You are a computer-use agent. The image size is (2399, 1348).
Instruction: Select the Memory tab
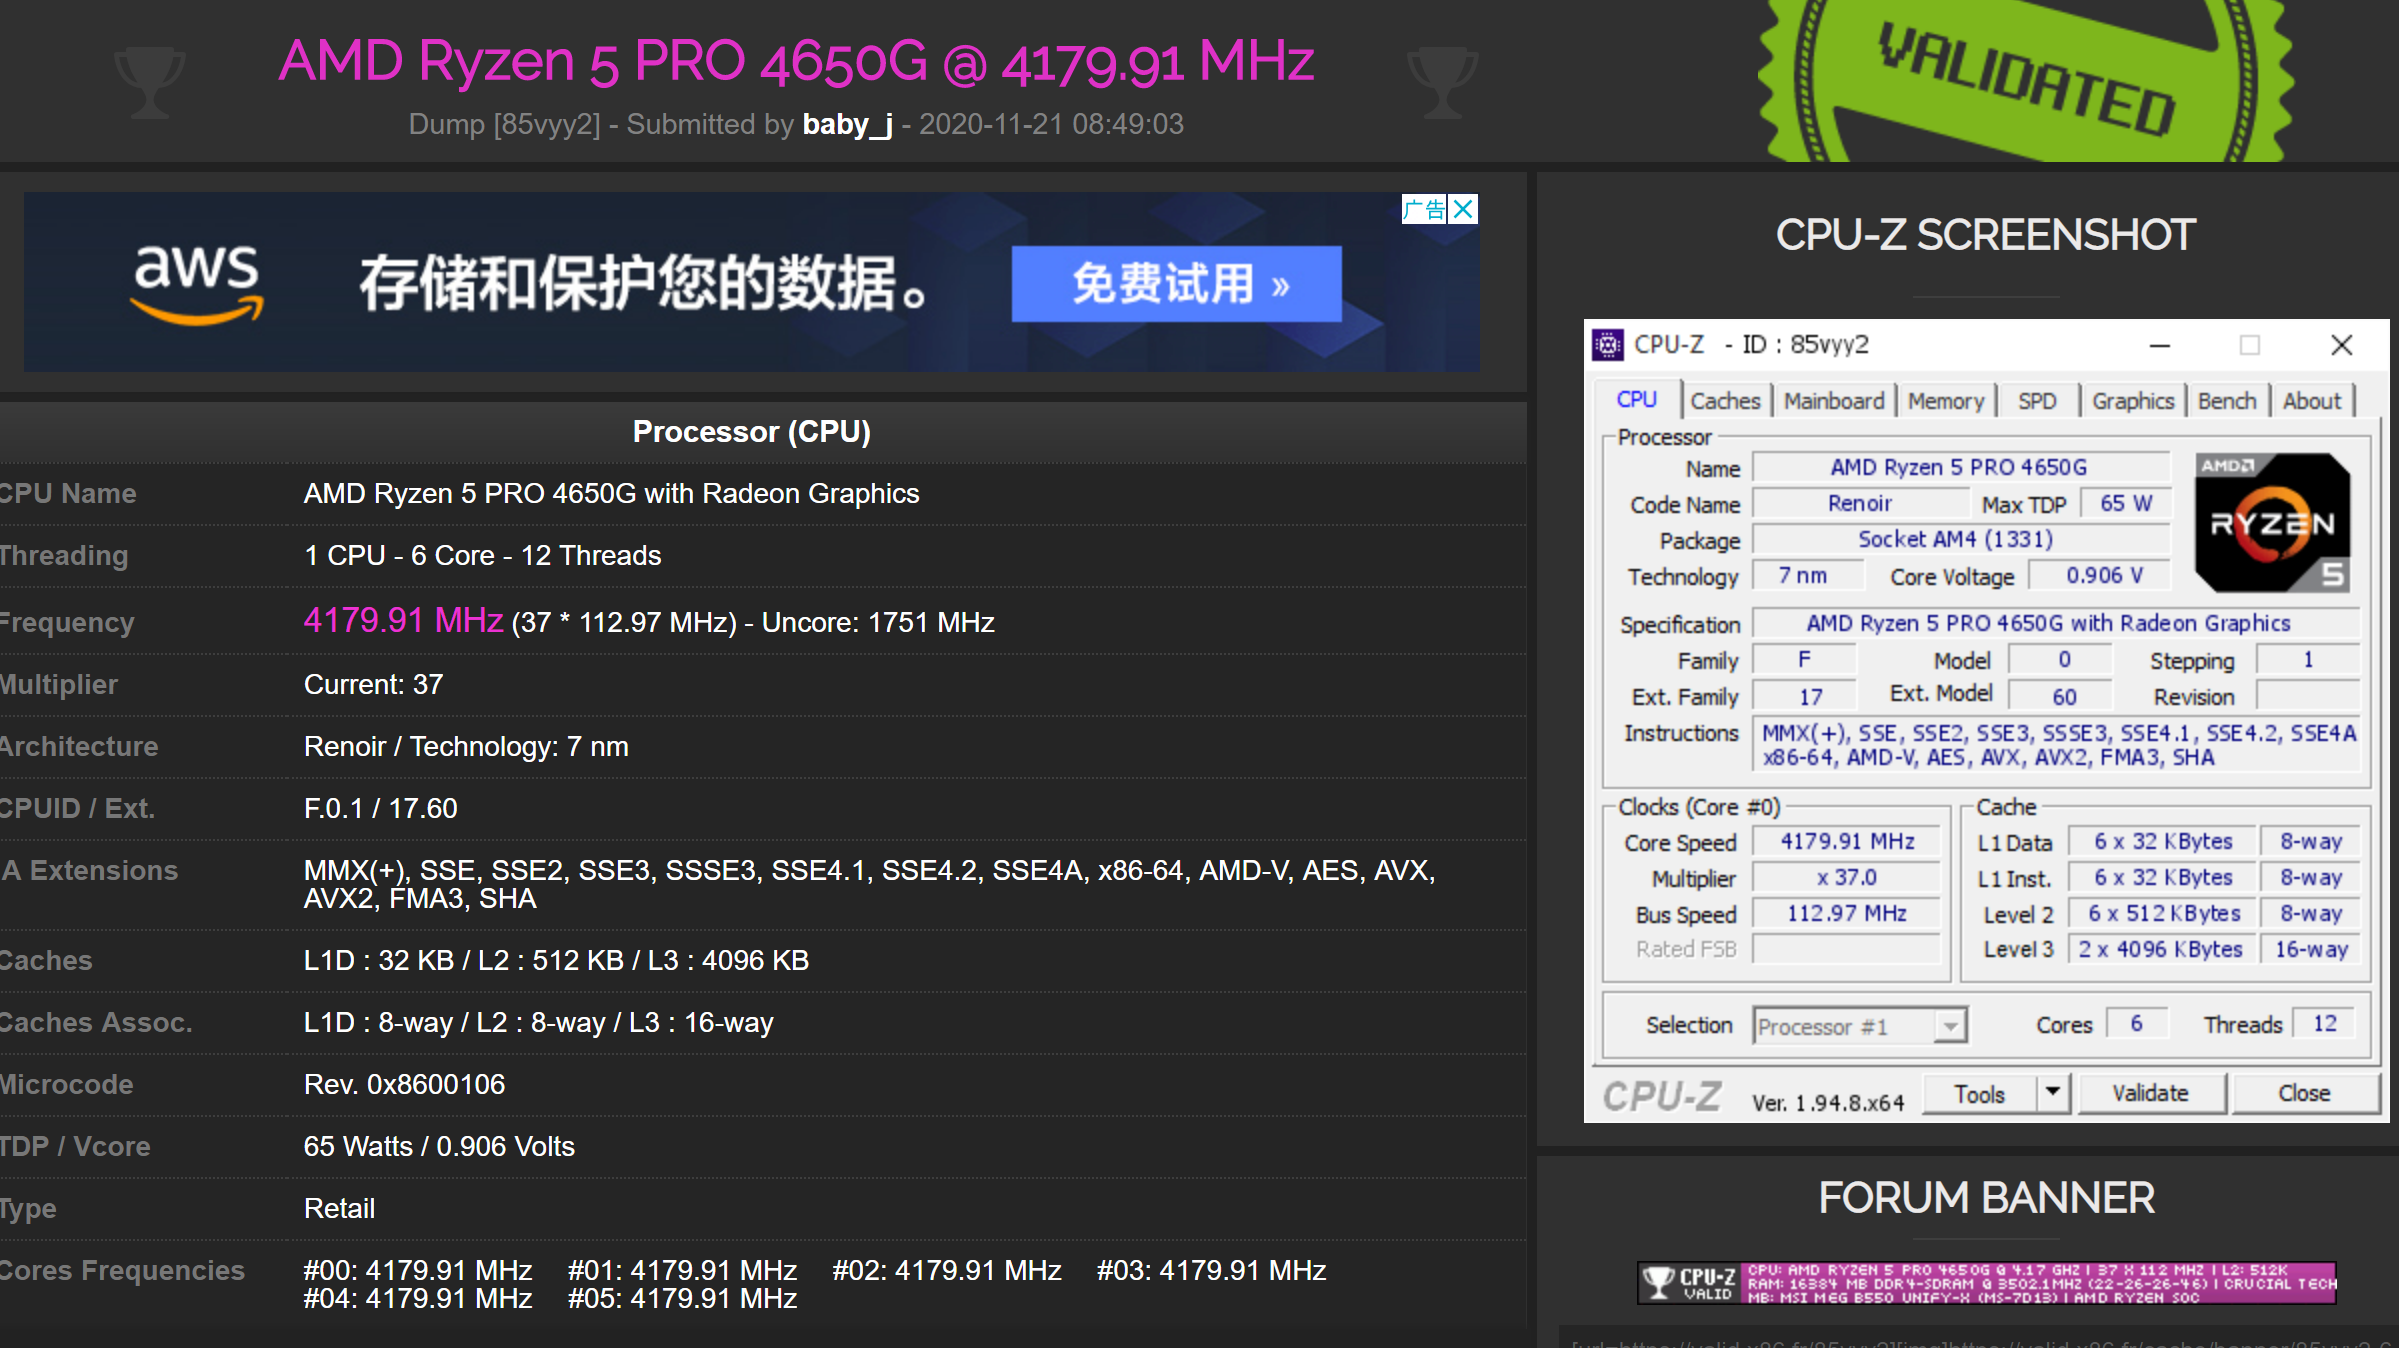coord(1945,401)
